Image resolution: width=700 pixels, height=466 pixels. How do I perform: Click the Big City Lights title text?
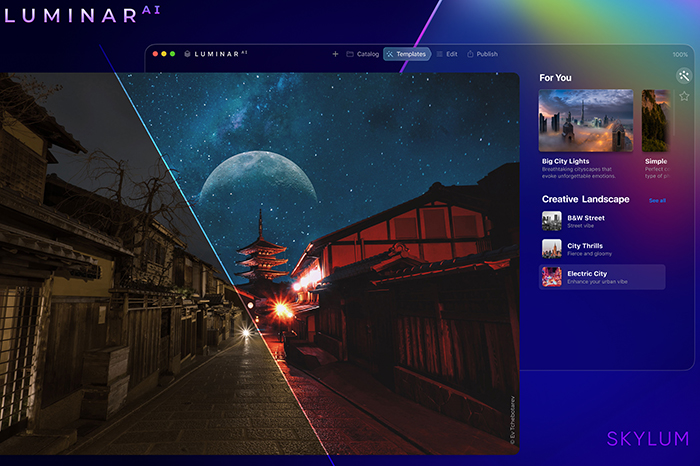(565, 161)
